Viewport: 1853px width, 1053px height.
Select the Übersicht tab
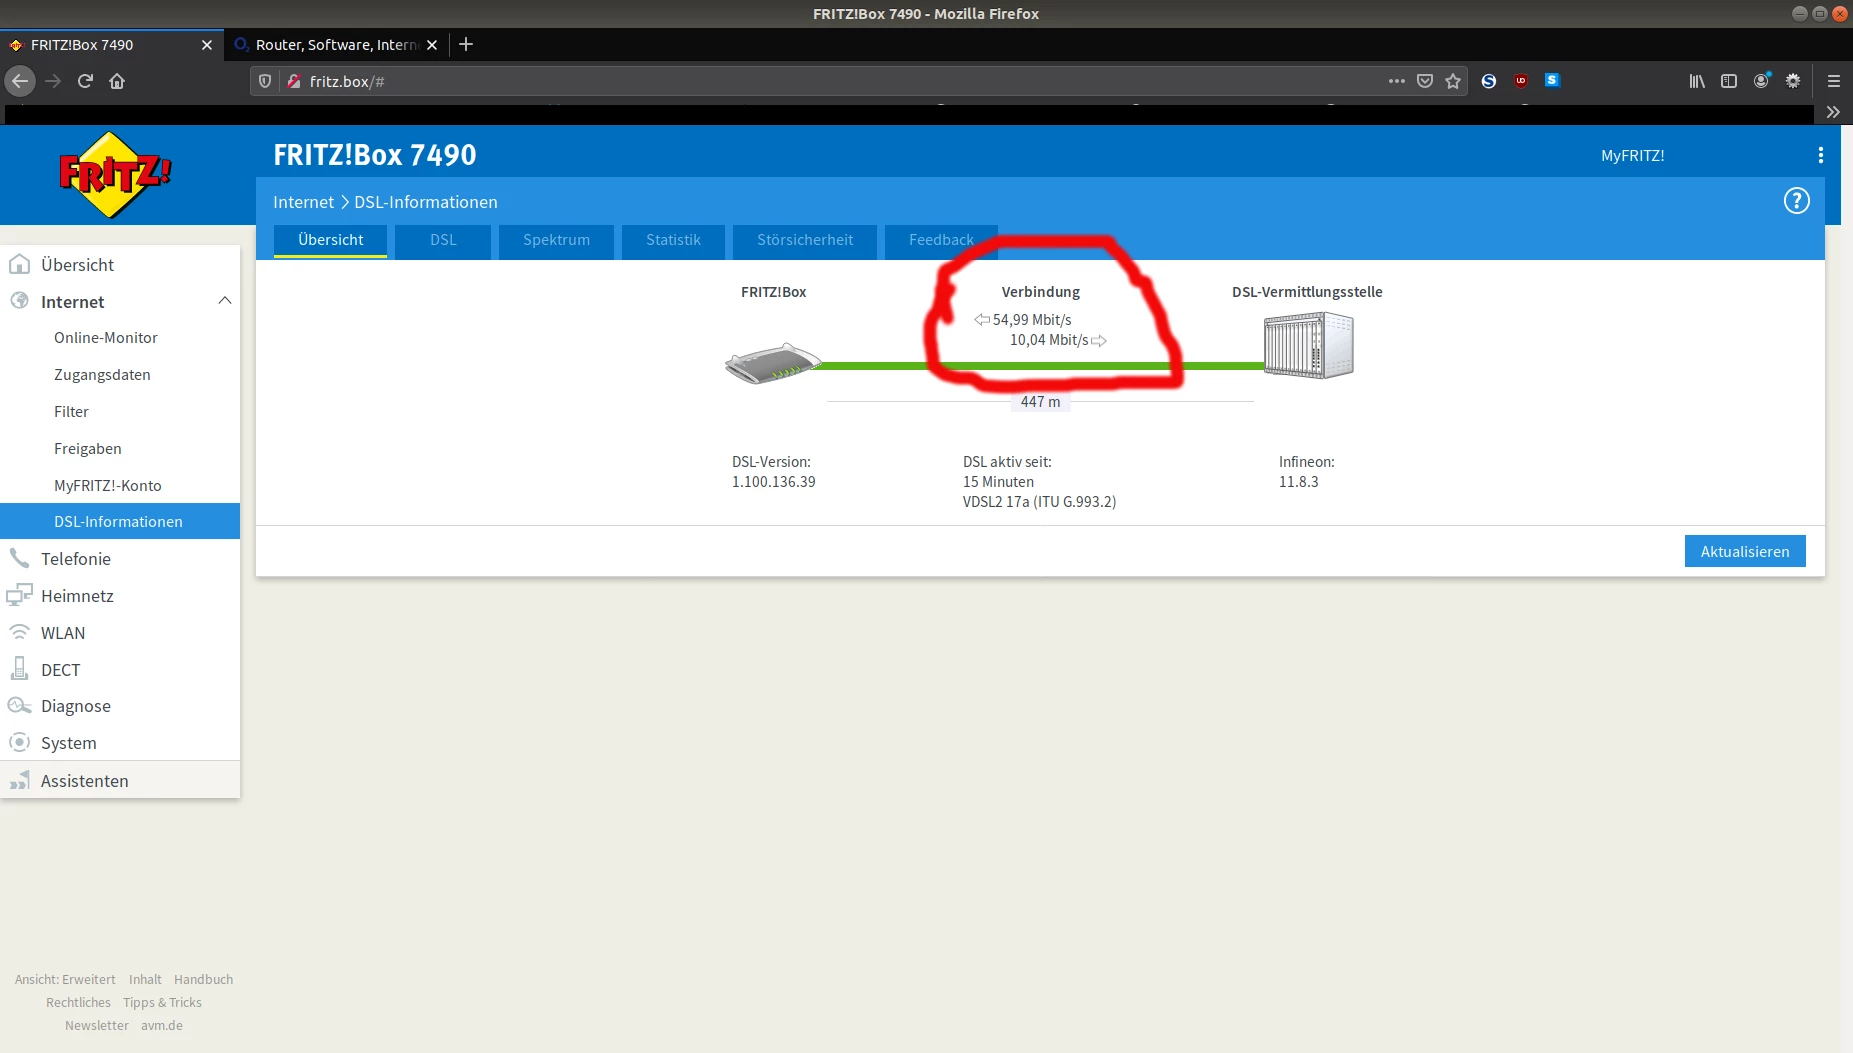pyautogui.click(x=331, y=240)
